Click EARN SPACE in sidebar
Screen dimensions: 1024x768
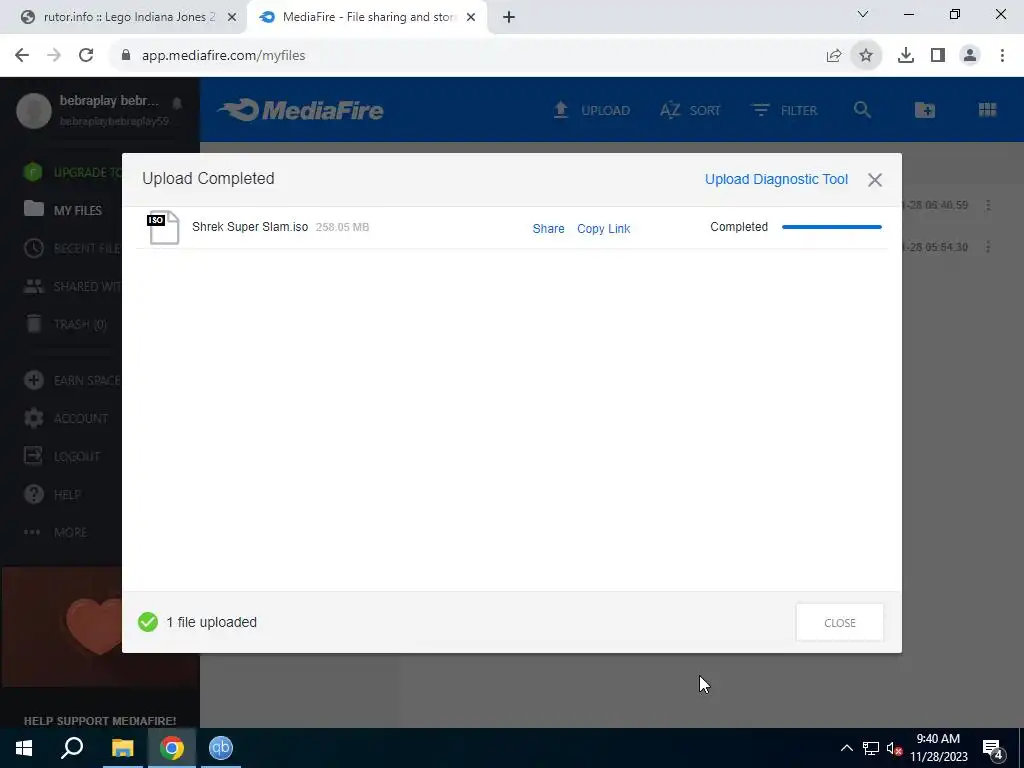(72, 380)
